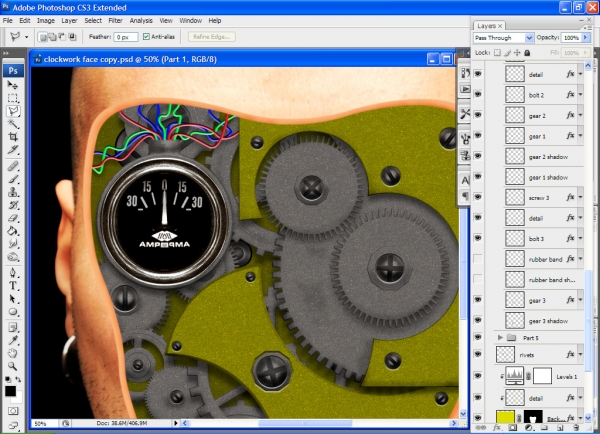
Task: Select the Hand tool
Action: click(13, 353)
